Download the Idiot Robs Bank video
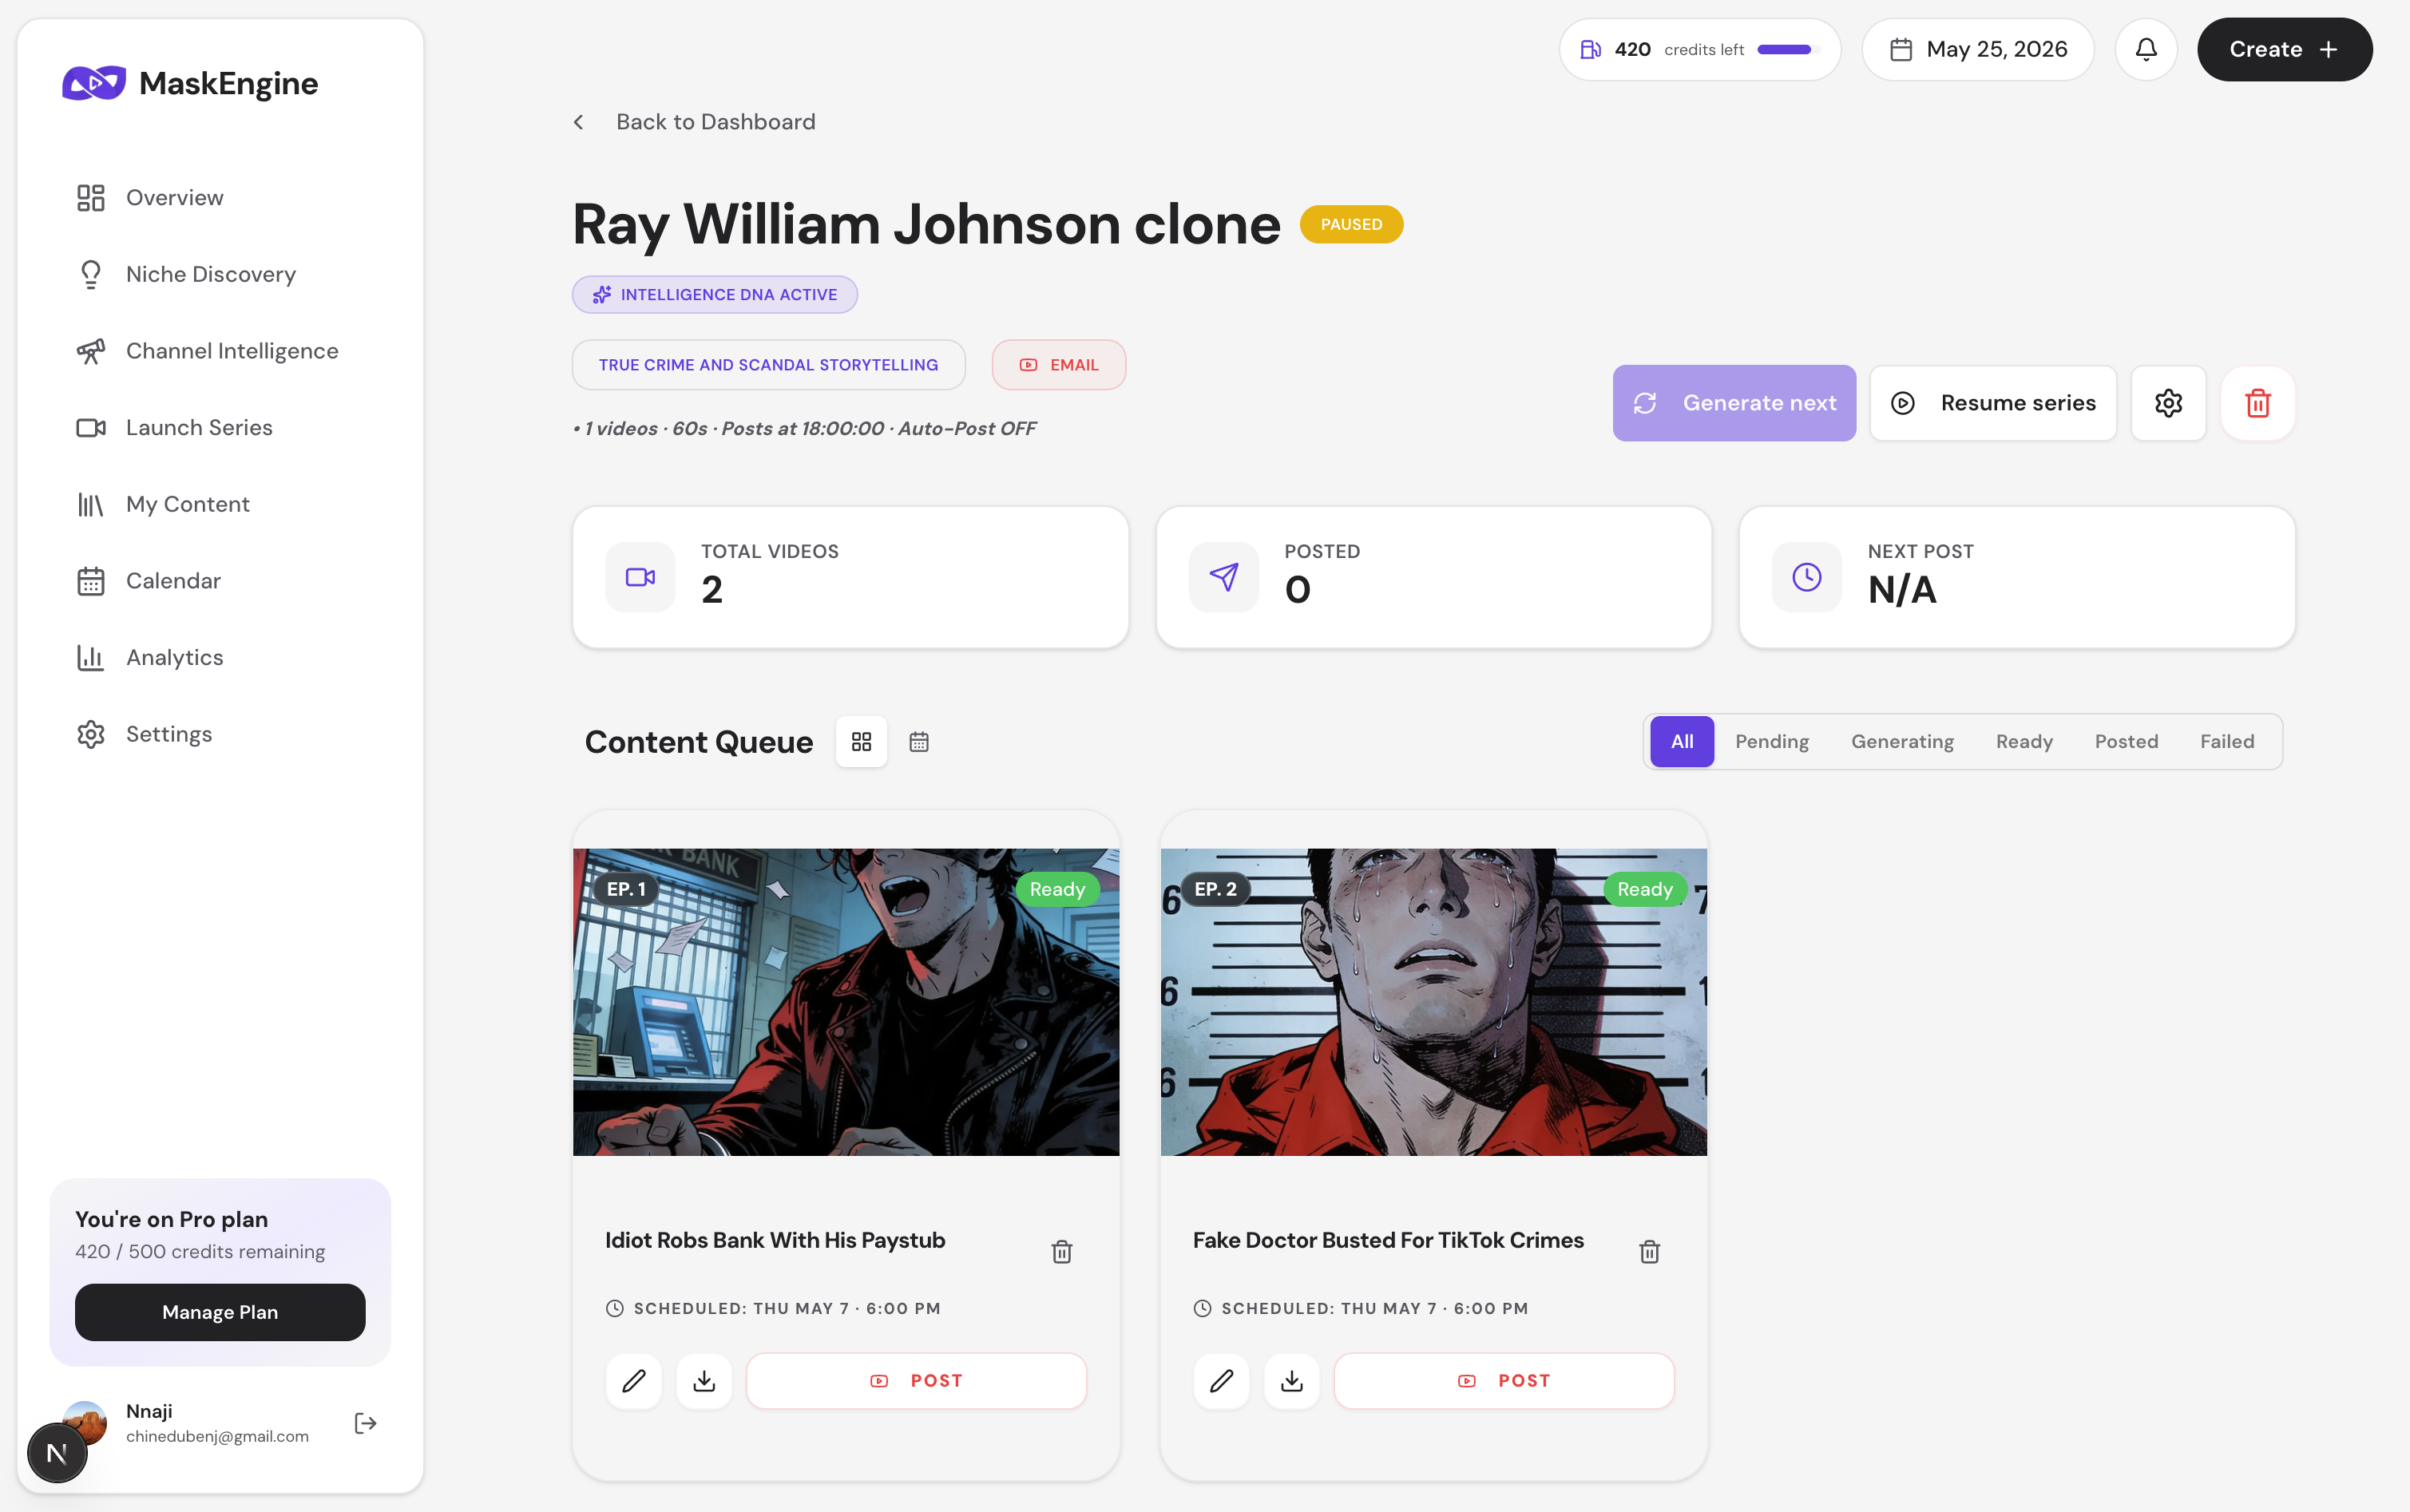The image size is (2410, 1512). pyautogui.click(x=704, y=1381)
